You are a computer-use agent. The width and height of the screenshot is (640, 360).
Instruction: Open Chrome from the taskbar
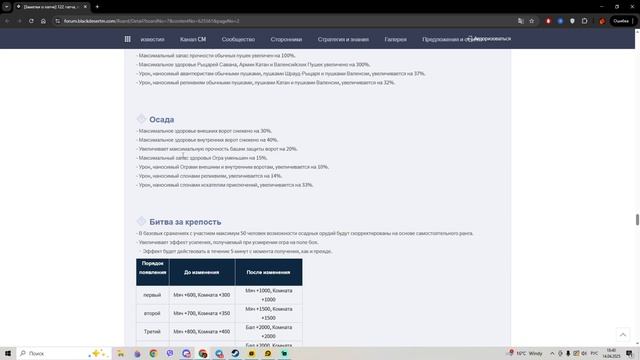click(x=153, y=353)
